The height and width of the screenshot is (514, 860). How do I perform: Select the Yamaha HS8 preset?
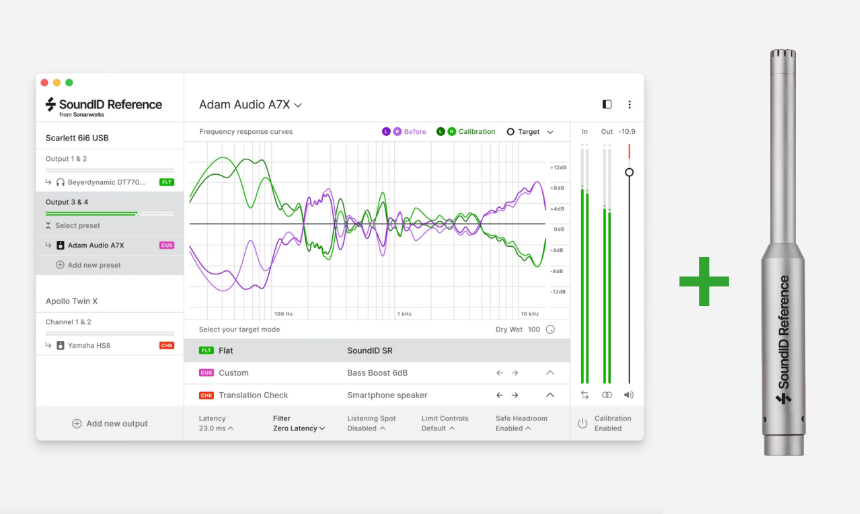point(110,346)
